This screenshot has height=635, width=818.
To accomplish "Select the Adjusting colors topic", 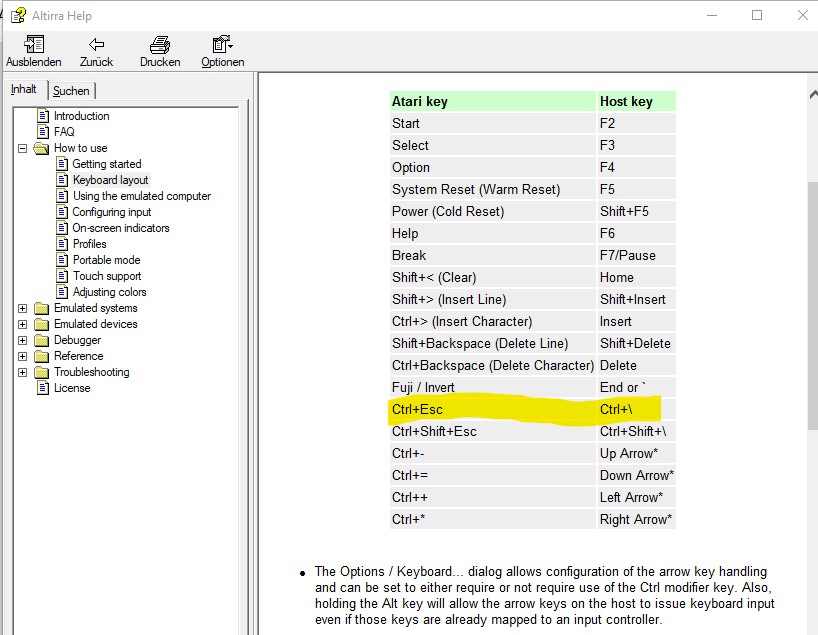I will [109, 292].
